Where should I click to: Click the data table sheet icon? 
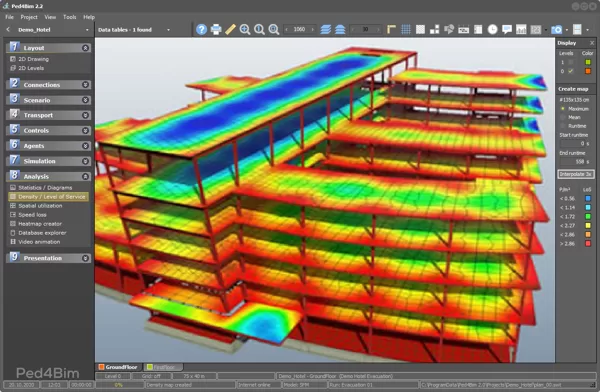click(x=478, y=29)
